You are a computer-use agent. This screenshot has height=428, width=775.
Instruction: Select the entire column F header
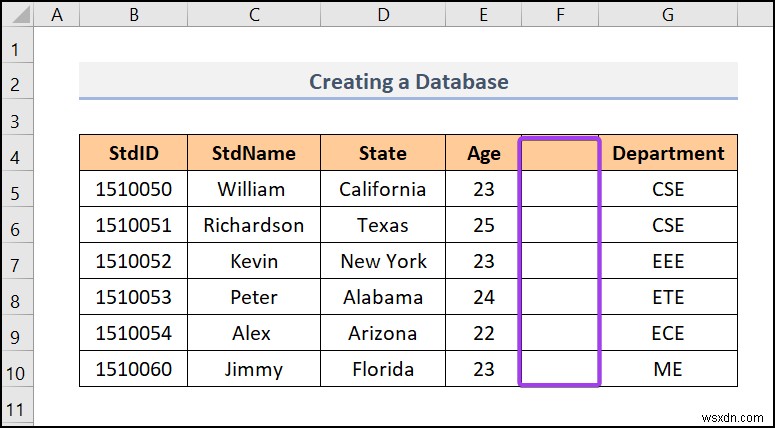[559, 14]
